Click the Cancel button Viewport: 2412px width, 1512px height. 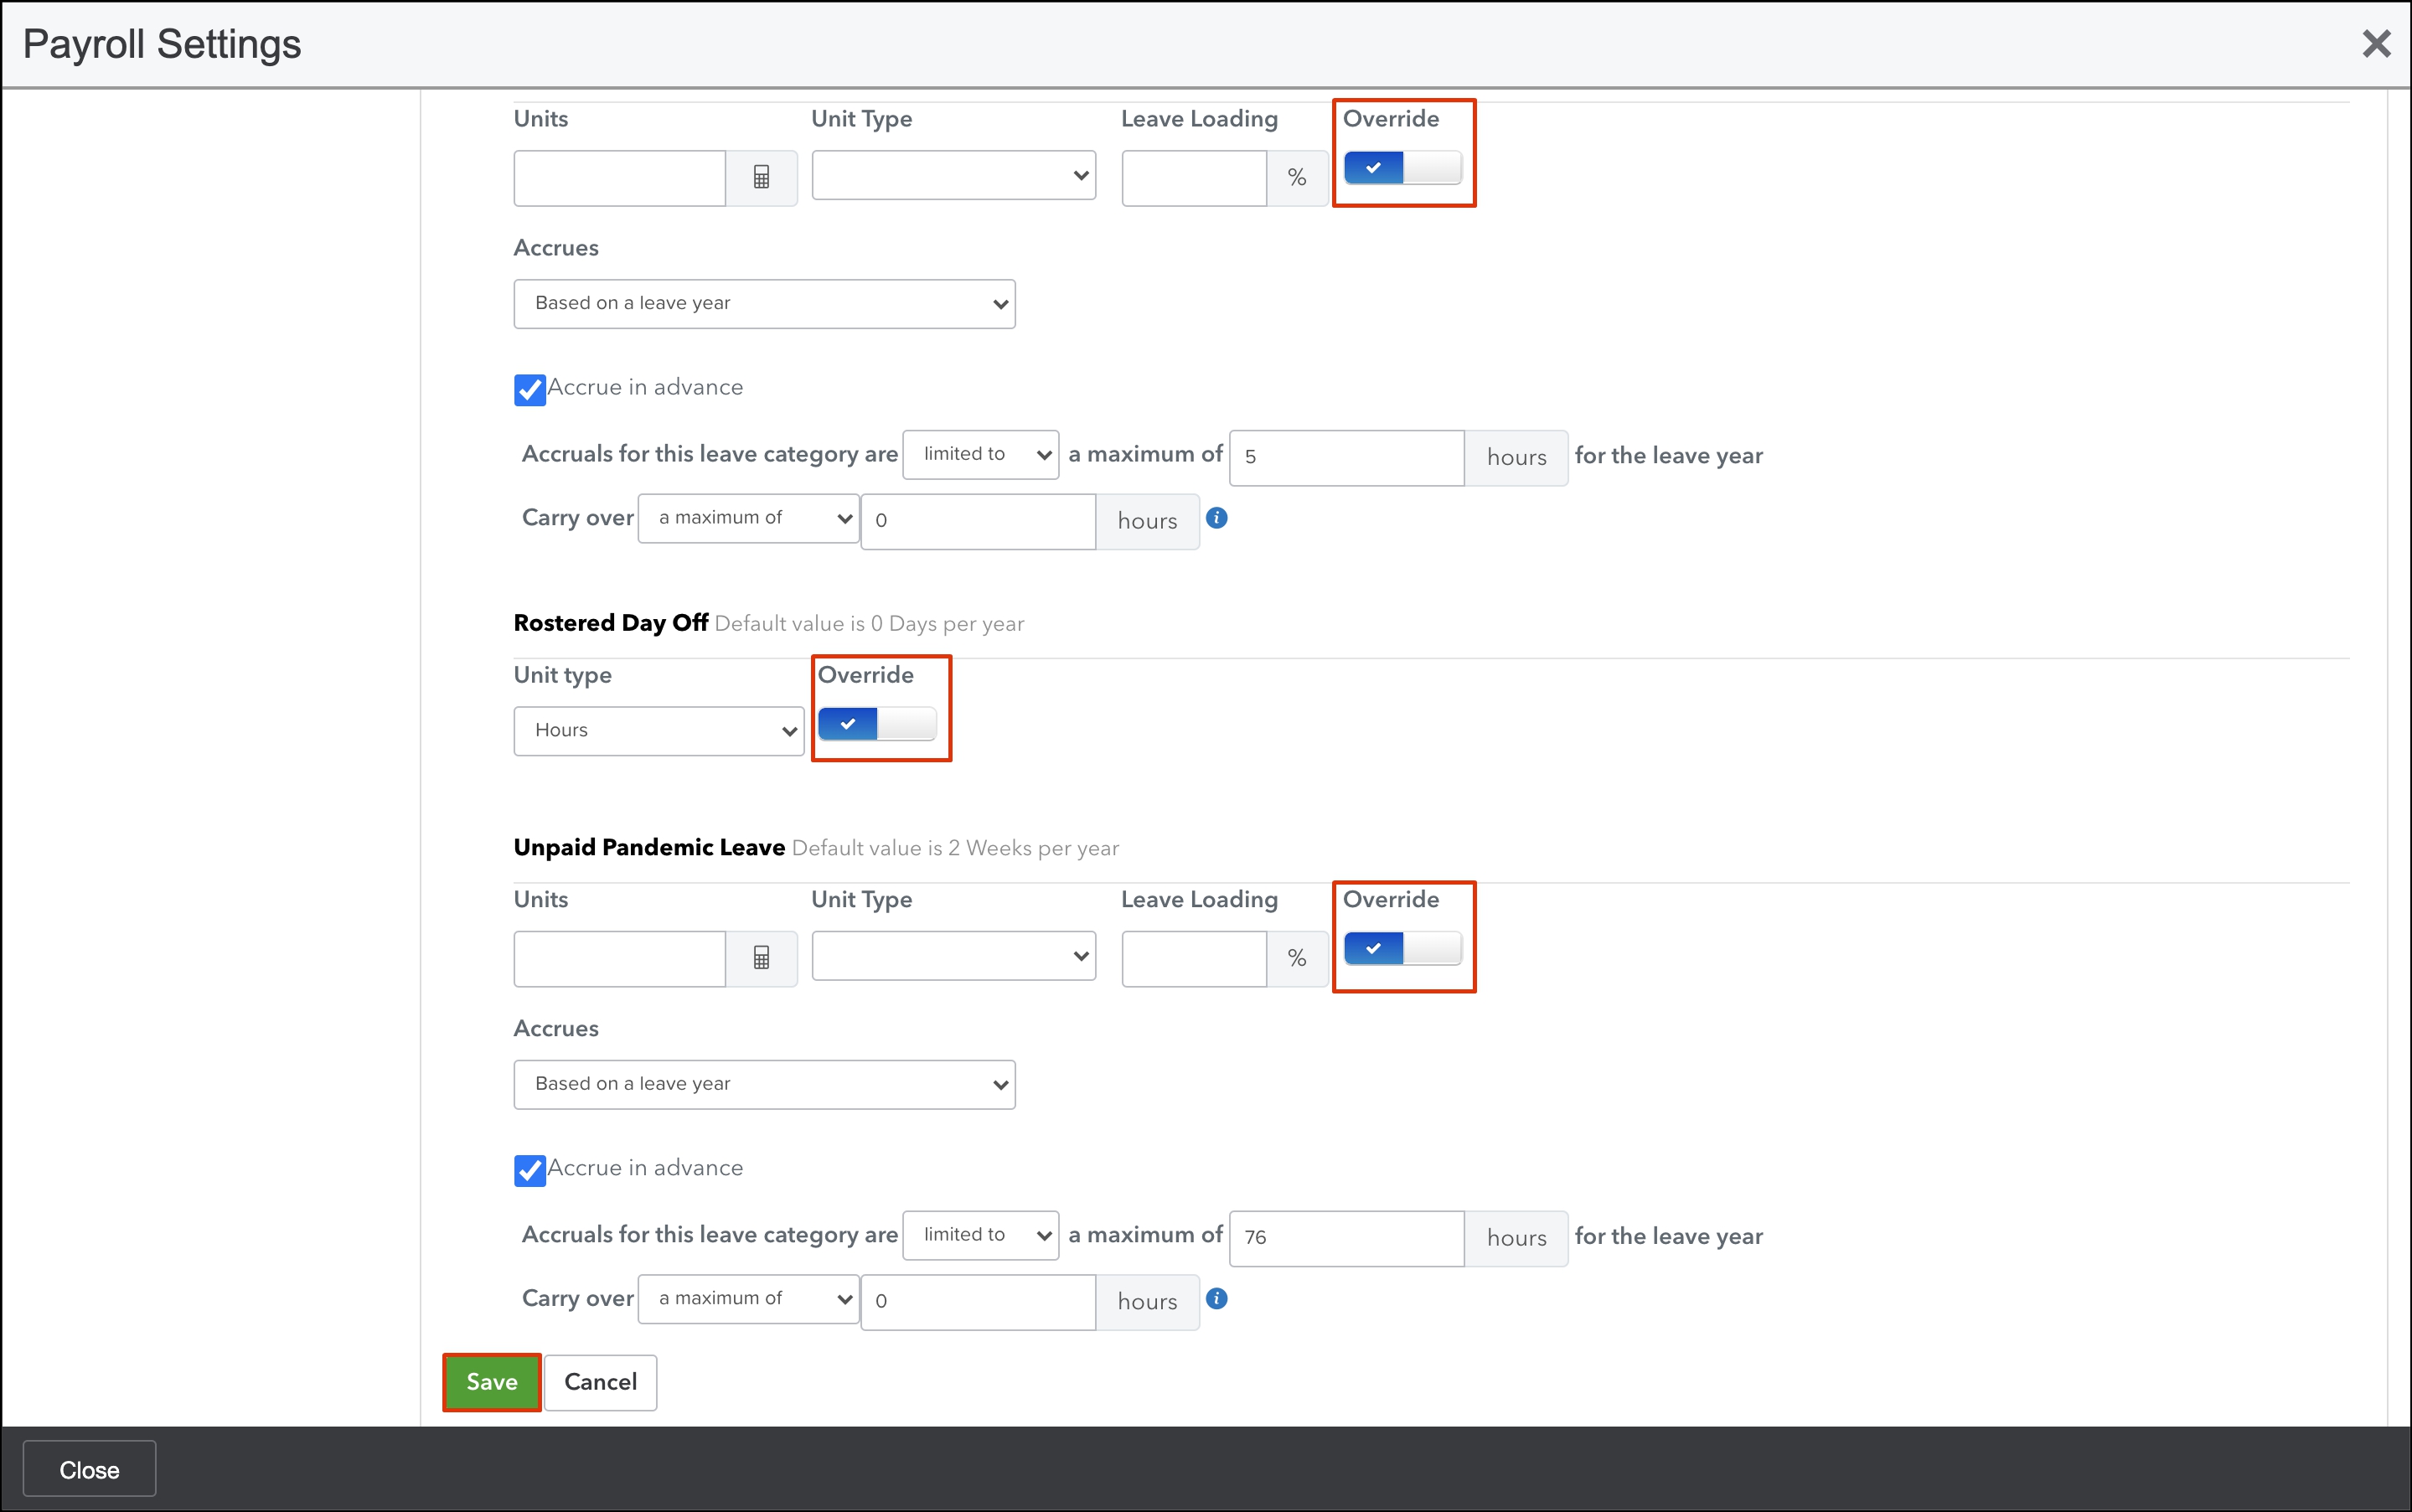pyautogui.click(x=600, y=1382)
